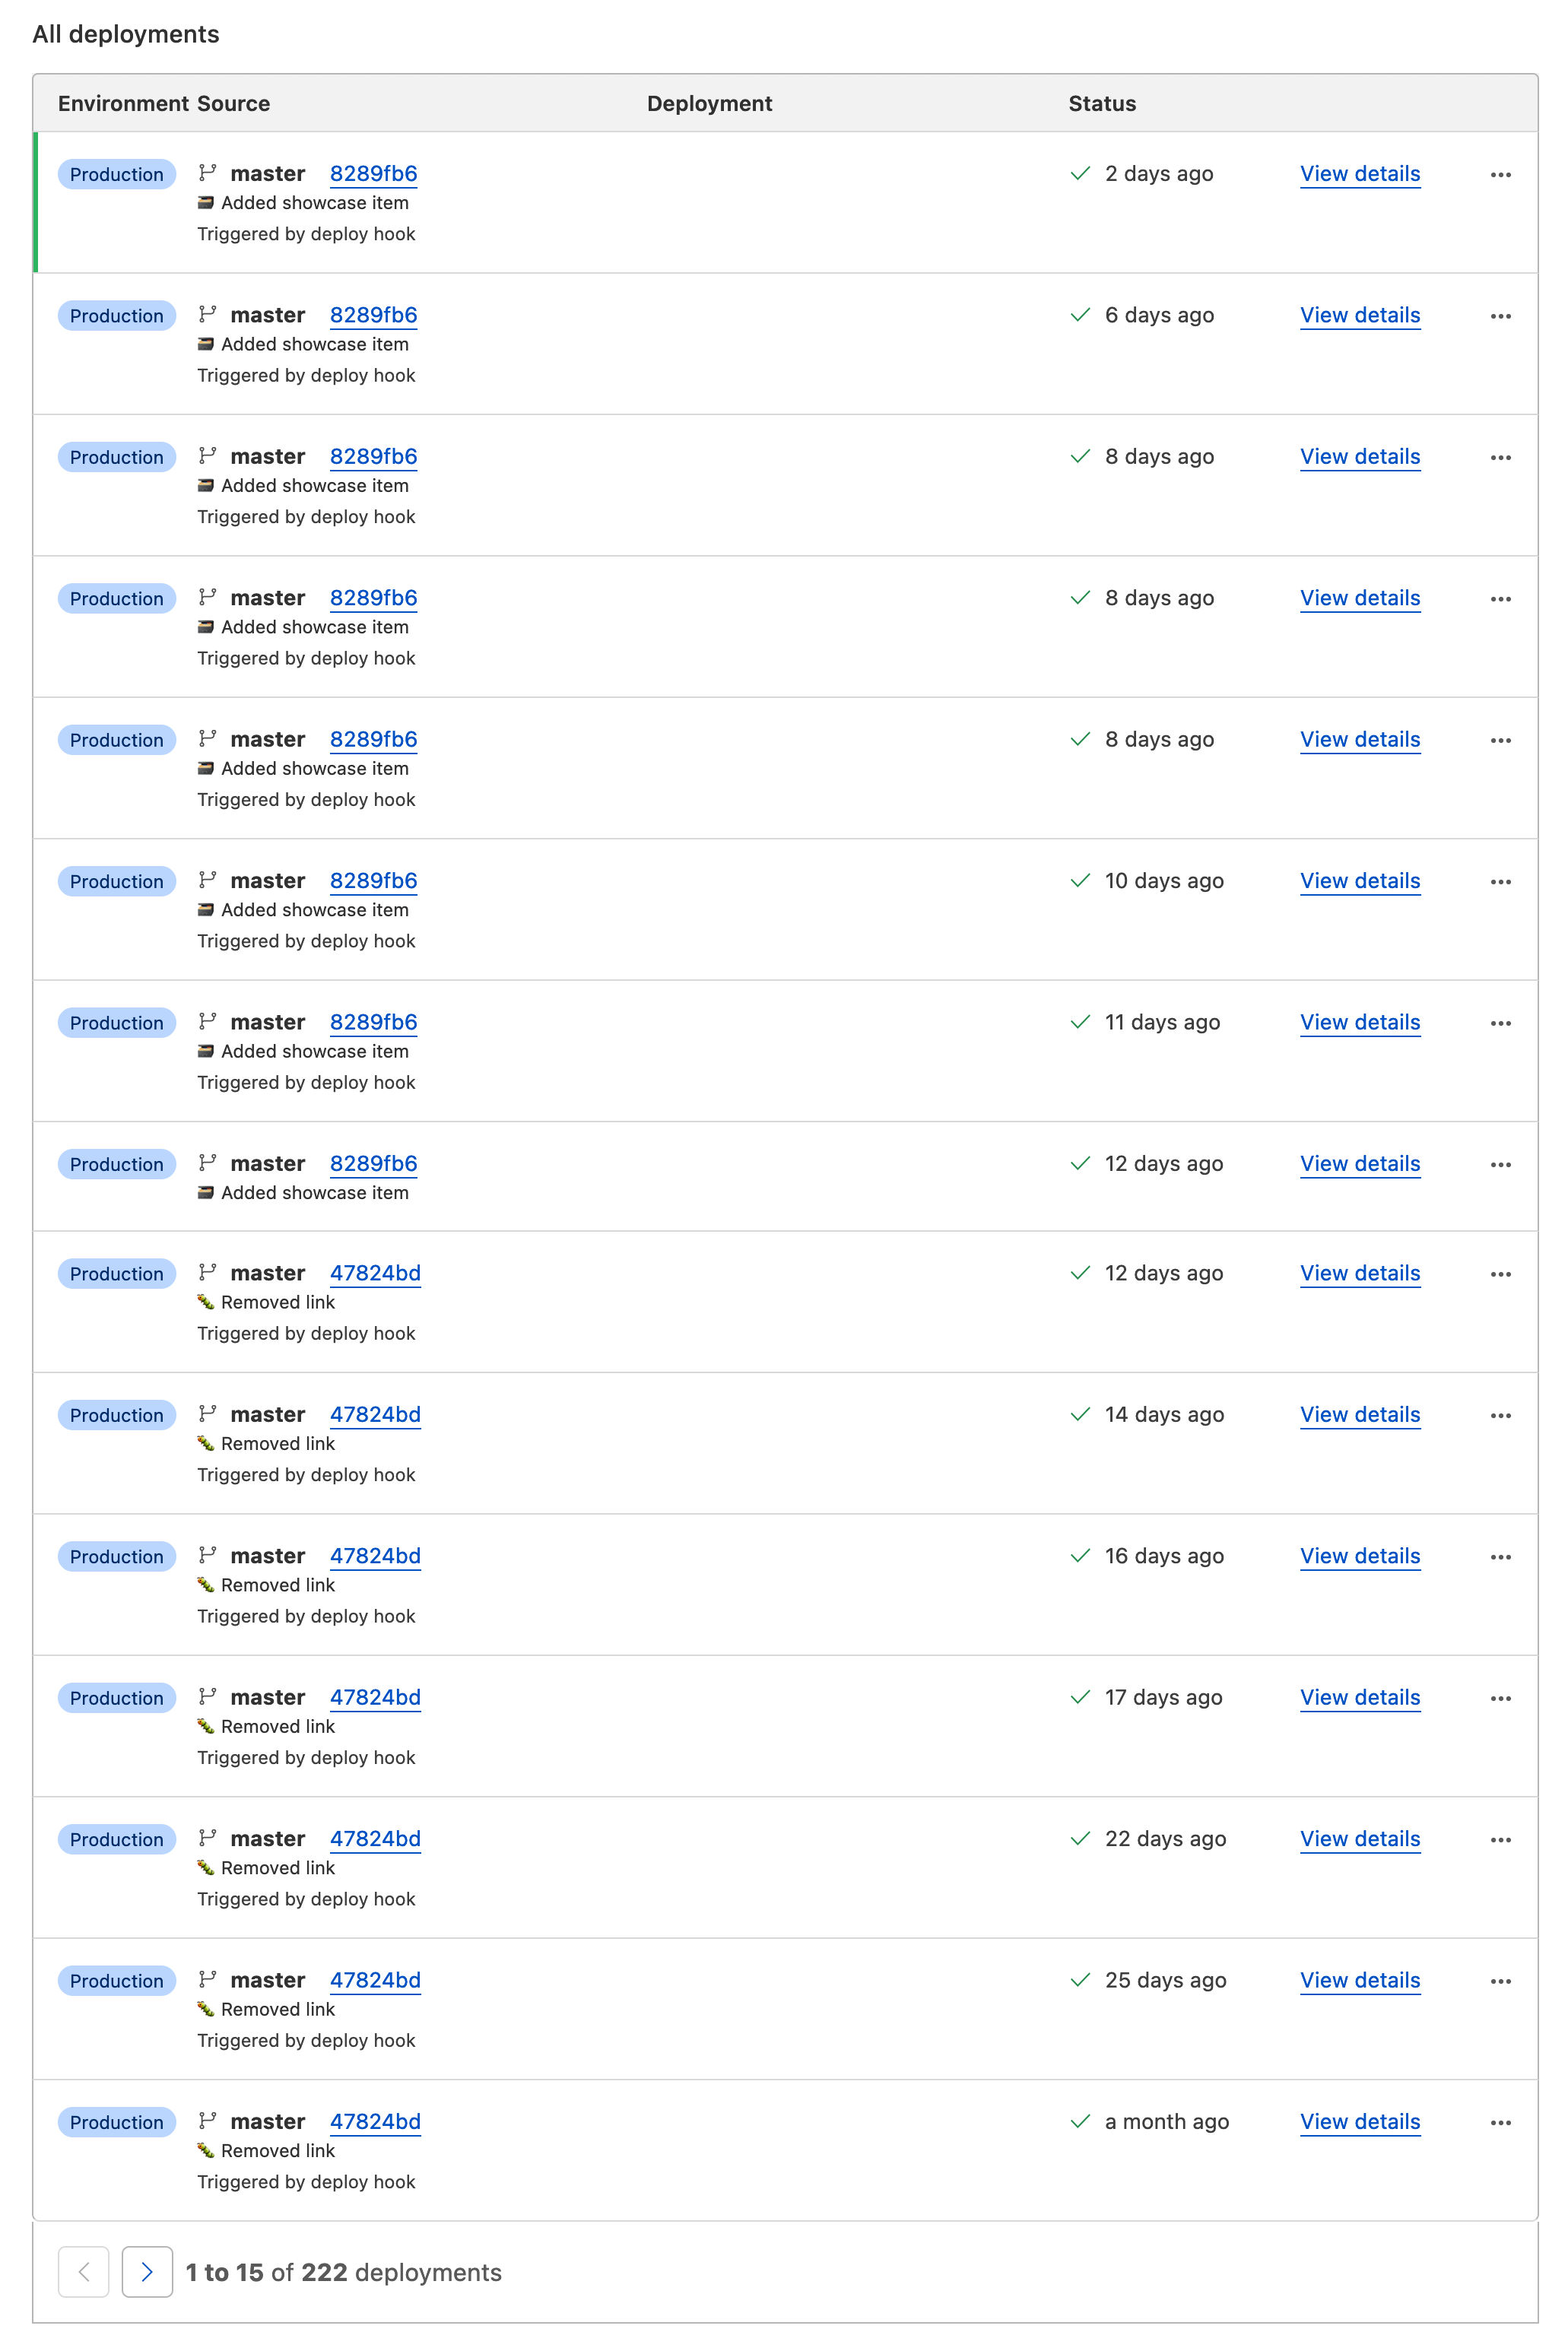This screenshot has height=2351, width=1568.
Task: Open the more-actions menu for the 6 days ago deployment
Action: tap(1500, 316)
